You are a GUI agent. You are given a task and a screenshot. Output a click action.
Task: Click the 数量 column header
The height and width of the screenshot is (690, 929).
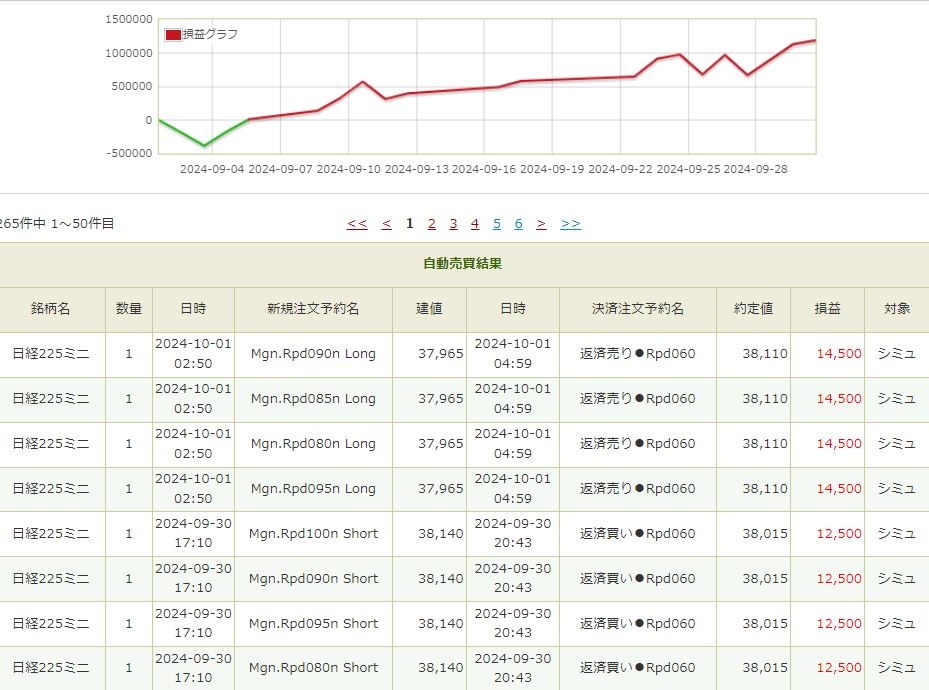click(129, 309)
